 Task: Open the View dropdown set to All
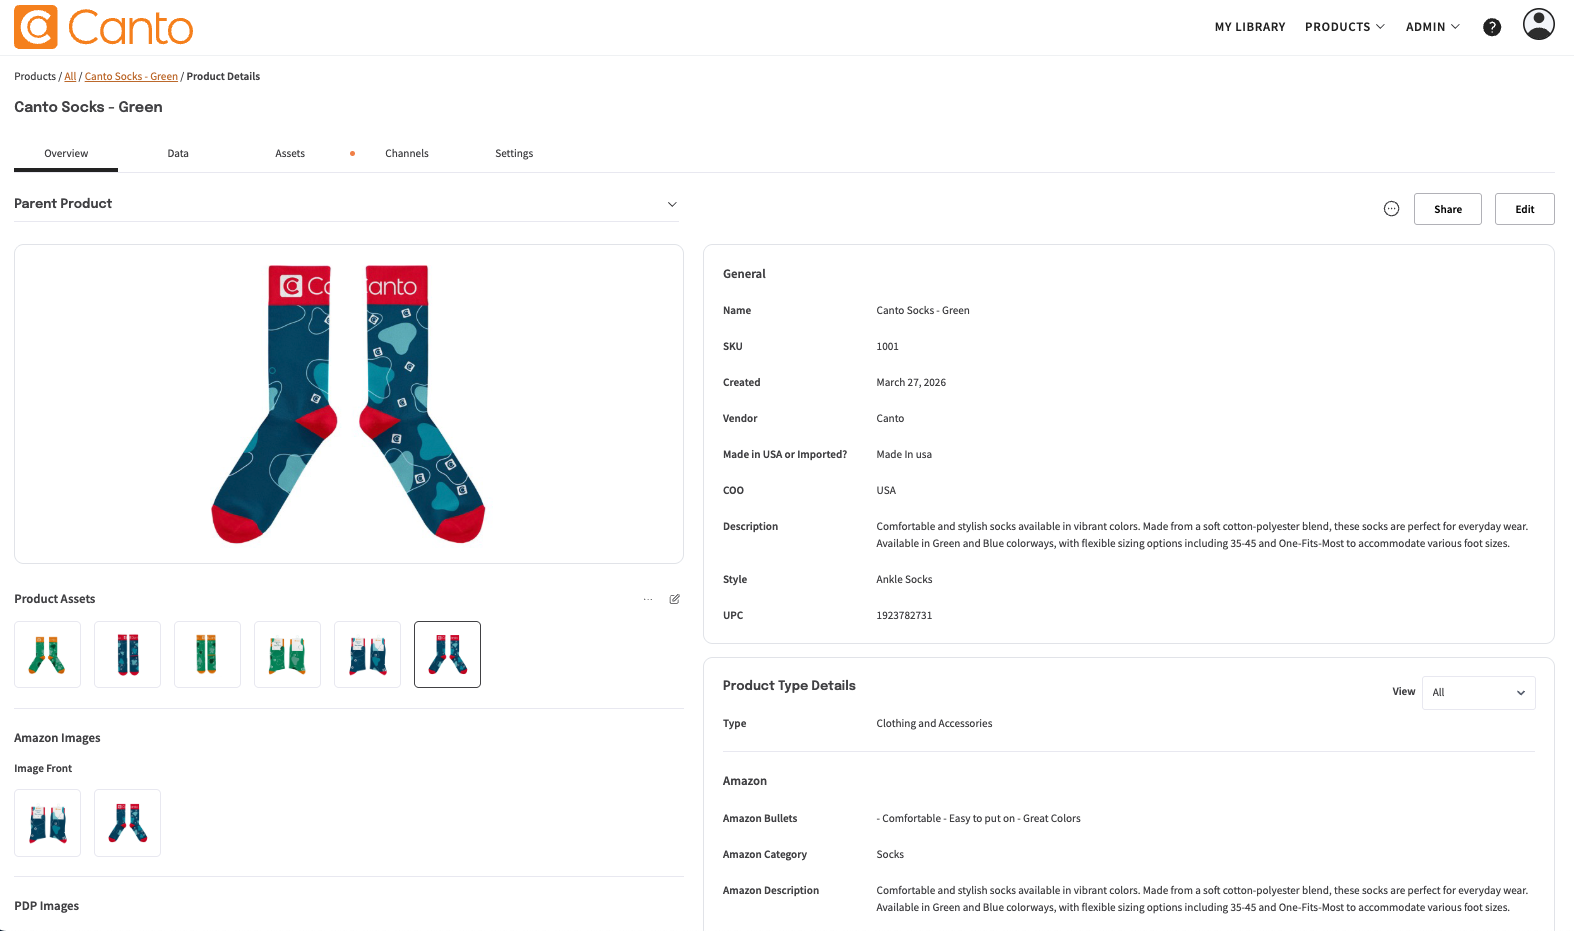[x=1478, y=692]
